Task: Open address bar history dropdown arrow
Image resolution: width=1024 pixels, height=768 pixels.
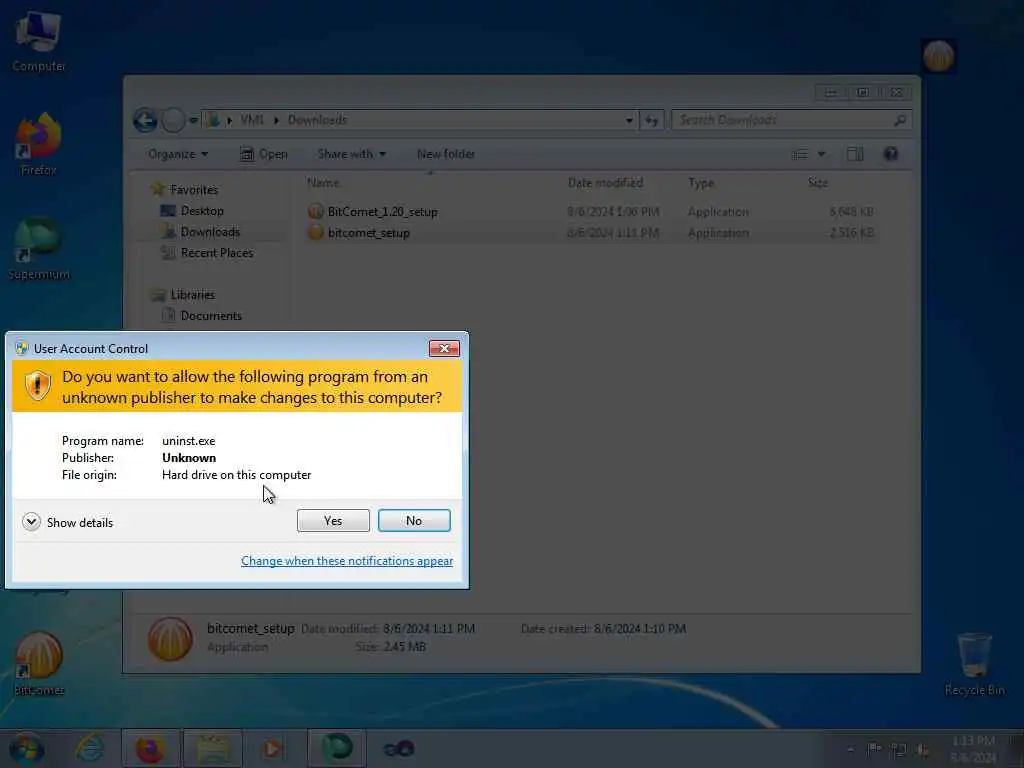Action: pyautogui.click(x=629, y=120)
